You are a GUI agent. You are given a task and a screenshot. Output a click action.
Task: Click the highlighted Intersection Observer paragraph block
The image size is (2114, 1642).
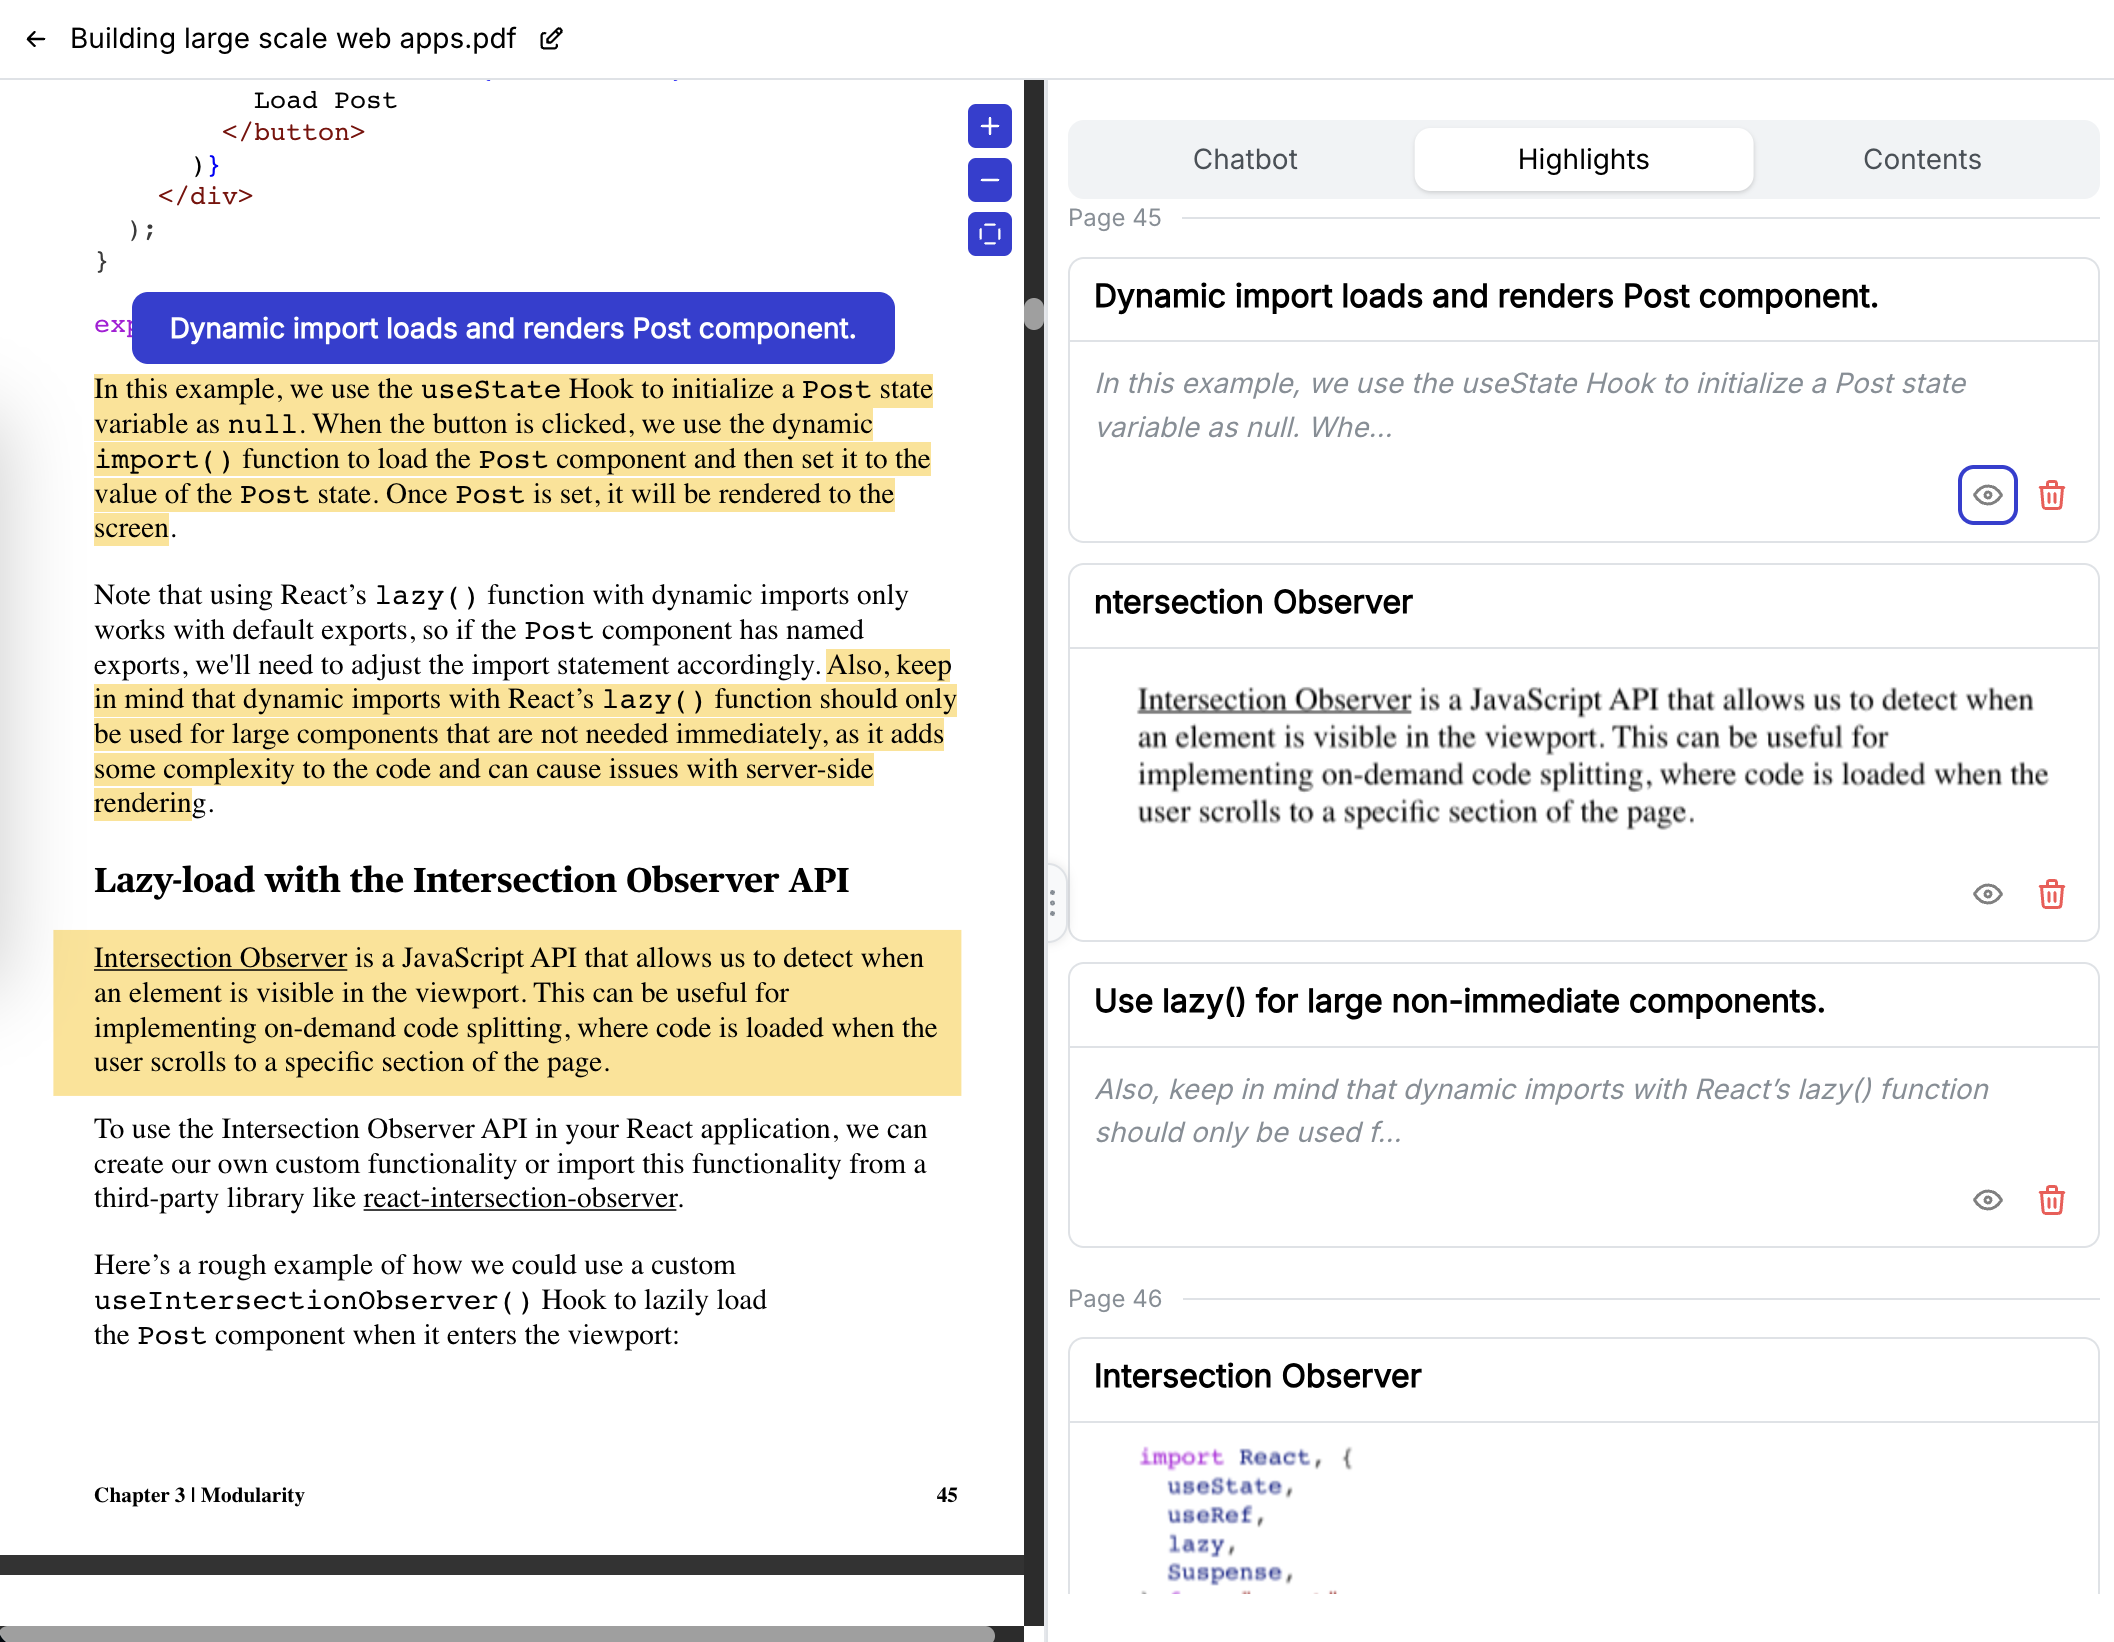click(x=507, y=1011)
